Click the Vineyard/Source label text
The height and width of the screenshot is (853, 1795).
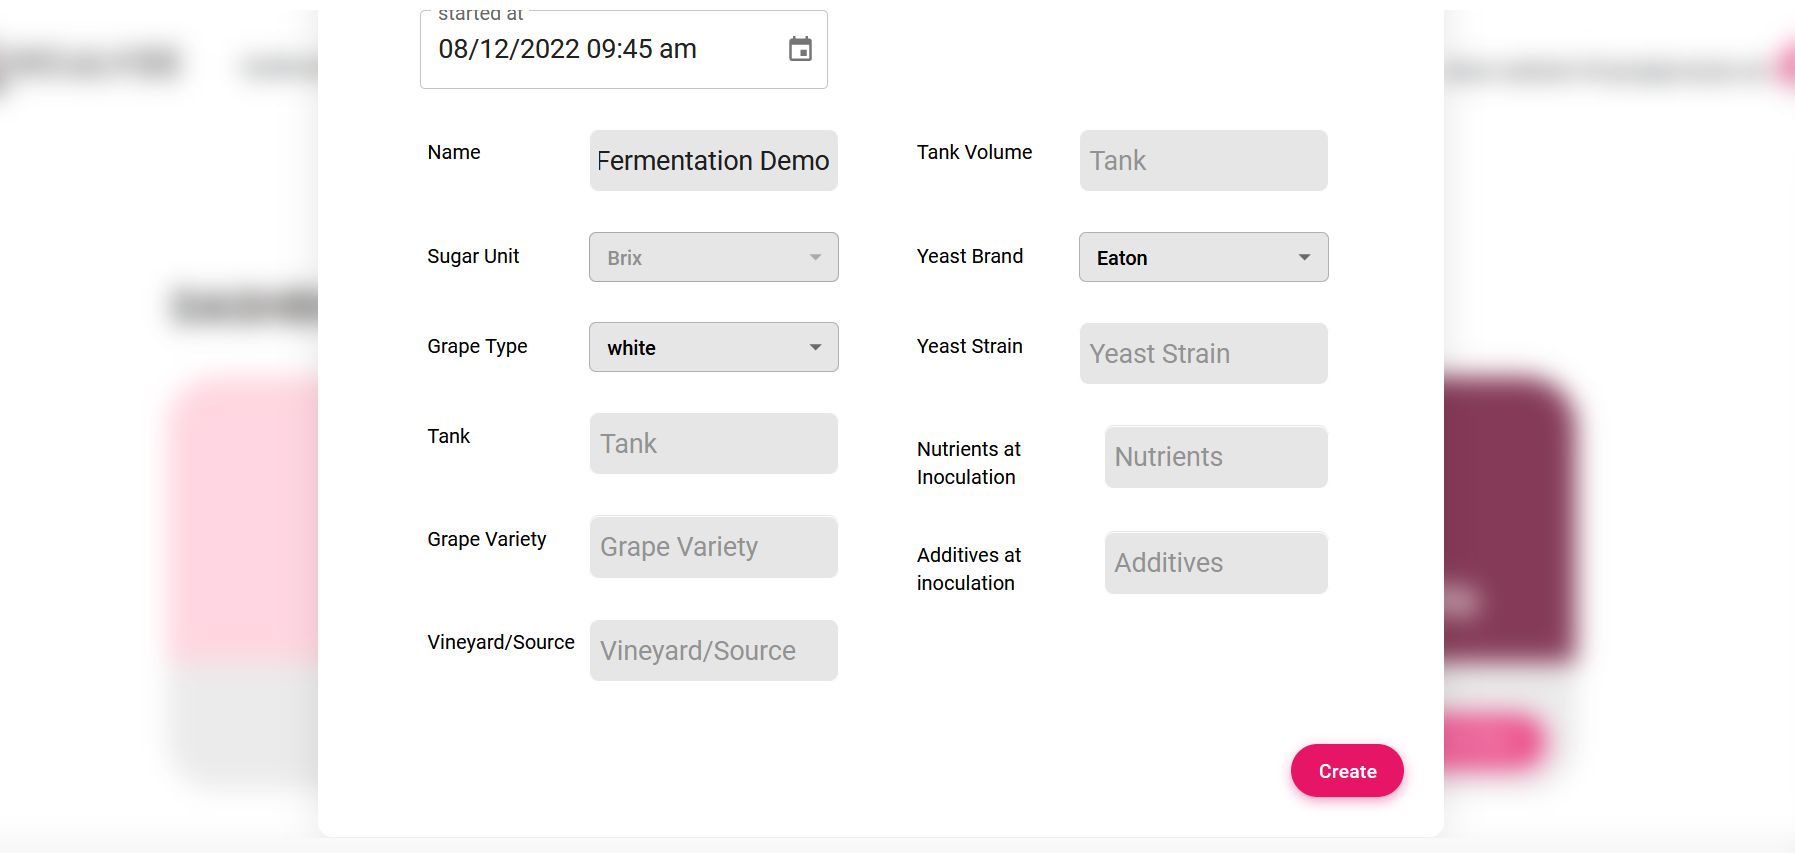pyautogui.click(x=500, y=642)
